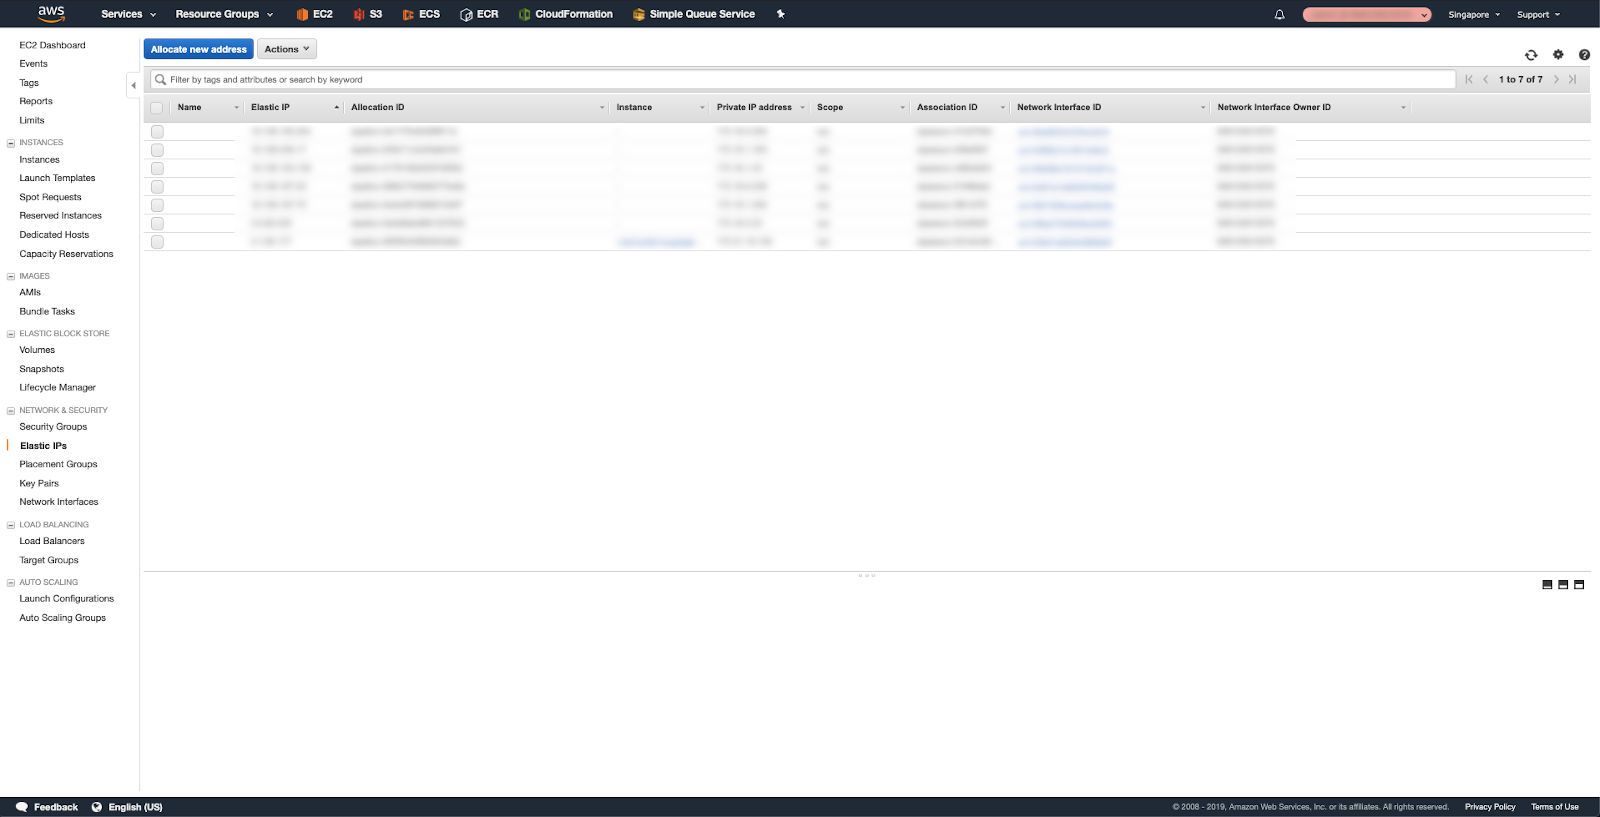The width and height of the screenshot is (1600, 817).
Task: Open the Actions dropdown button
Action: tap(287, 49)
